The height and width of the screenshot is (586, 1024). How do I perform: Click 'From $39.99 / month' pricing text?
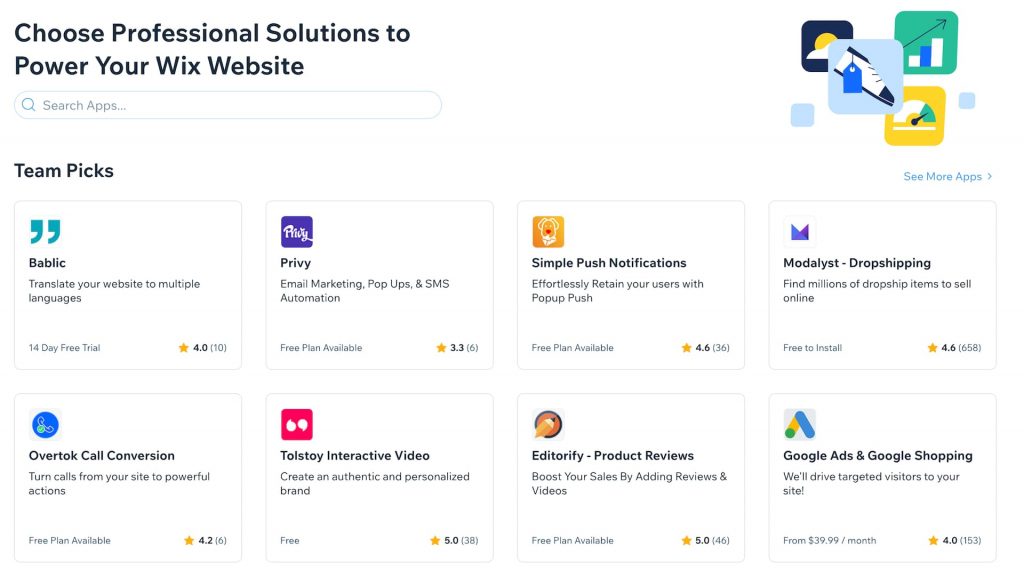click(829, 540)
